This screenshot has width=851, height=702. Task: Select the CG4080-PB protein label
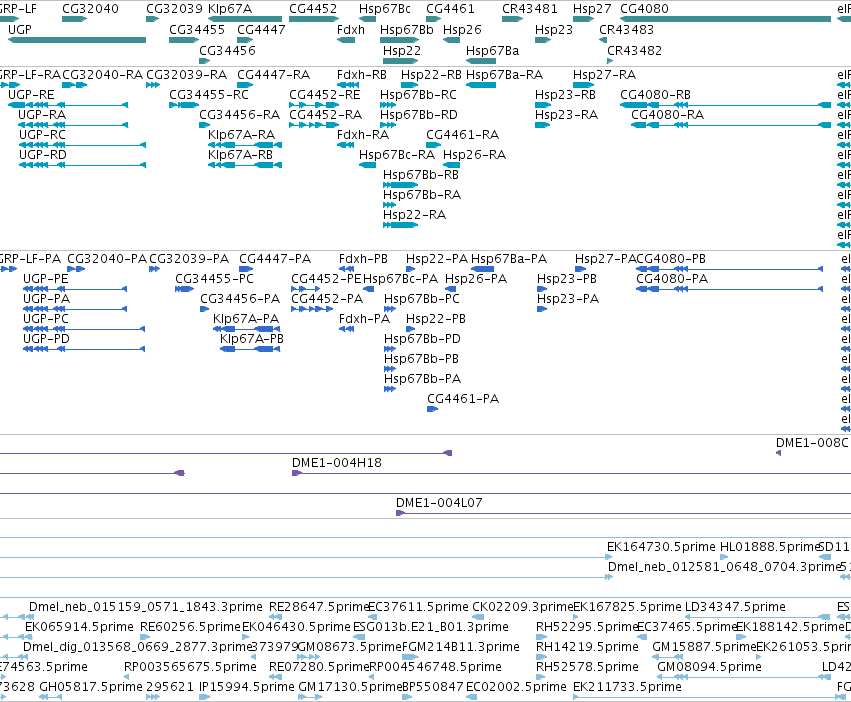click(x=671, y=259)
